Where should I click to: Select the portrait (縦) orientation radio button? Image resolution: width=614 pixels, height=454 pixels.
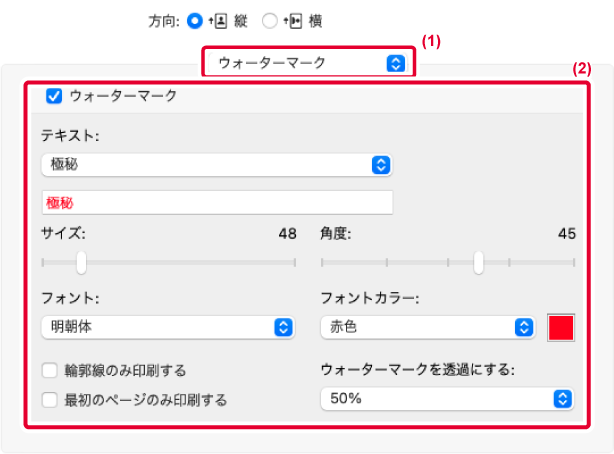tap(194, 20)
